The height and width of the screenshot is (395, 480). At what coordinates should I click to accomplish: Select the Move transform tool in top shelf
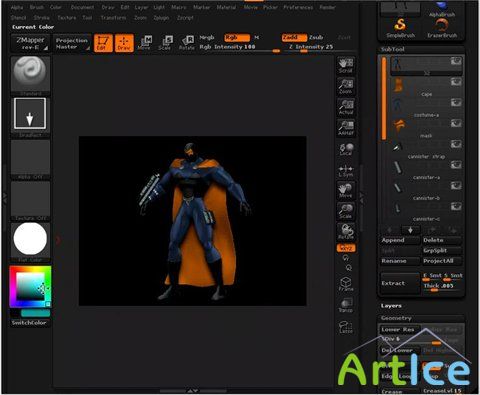(x=145, y=43)
